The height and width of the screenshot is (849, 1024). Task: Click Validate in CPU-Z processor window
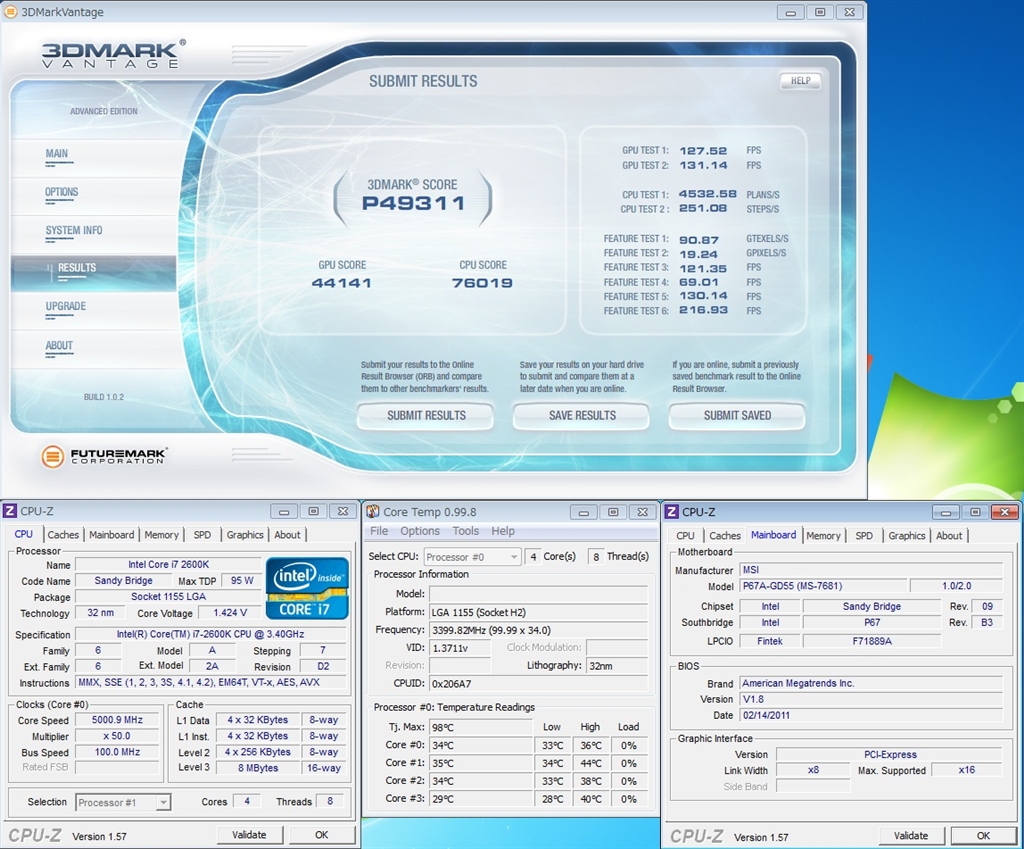pyautogui.click(x=249, y=835)
